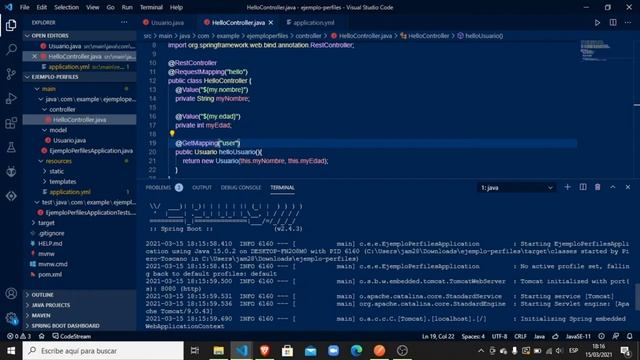640x360 pixels.
Task: Open File Explorer from the taskbar
Action: [219, 351]
